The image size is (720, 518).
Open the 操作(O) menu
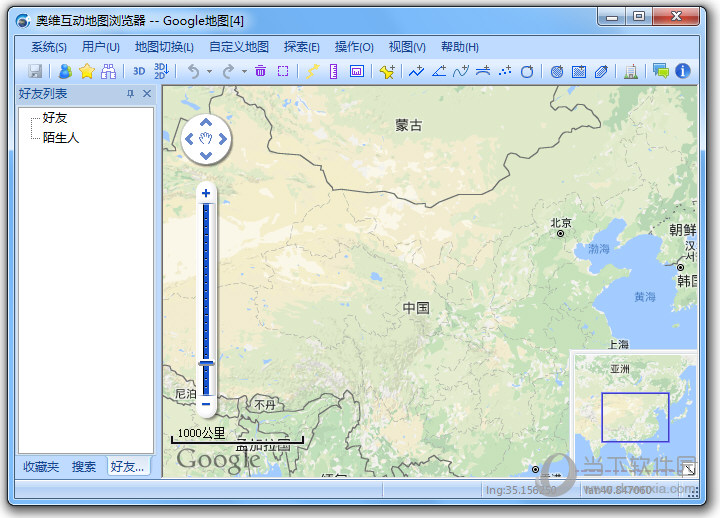tap(354, 47)
